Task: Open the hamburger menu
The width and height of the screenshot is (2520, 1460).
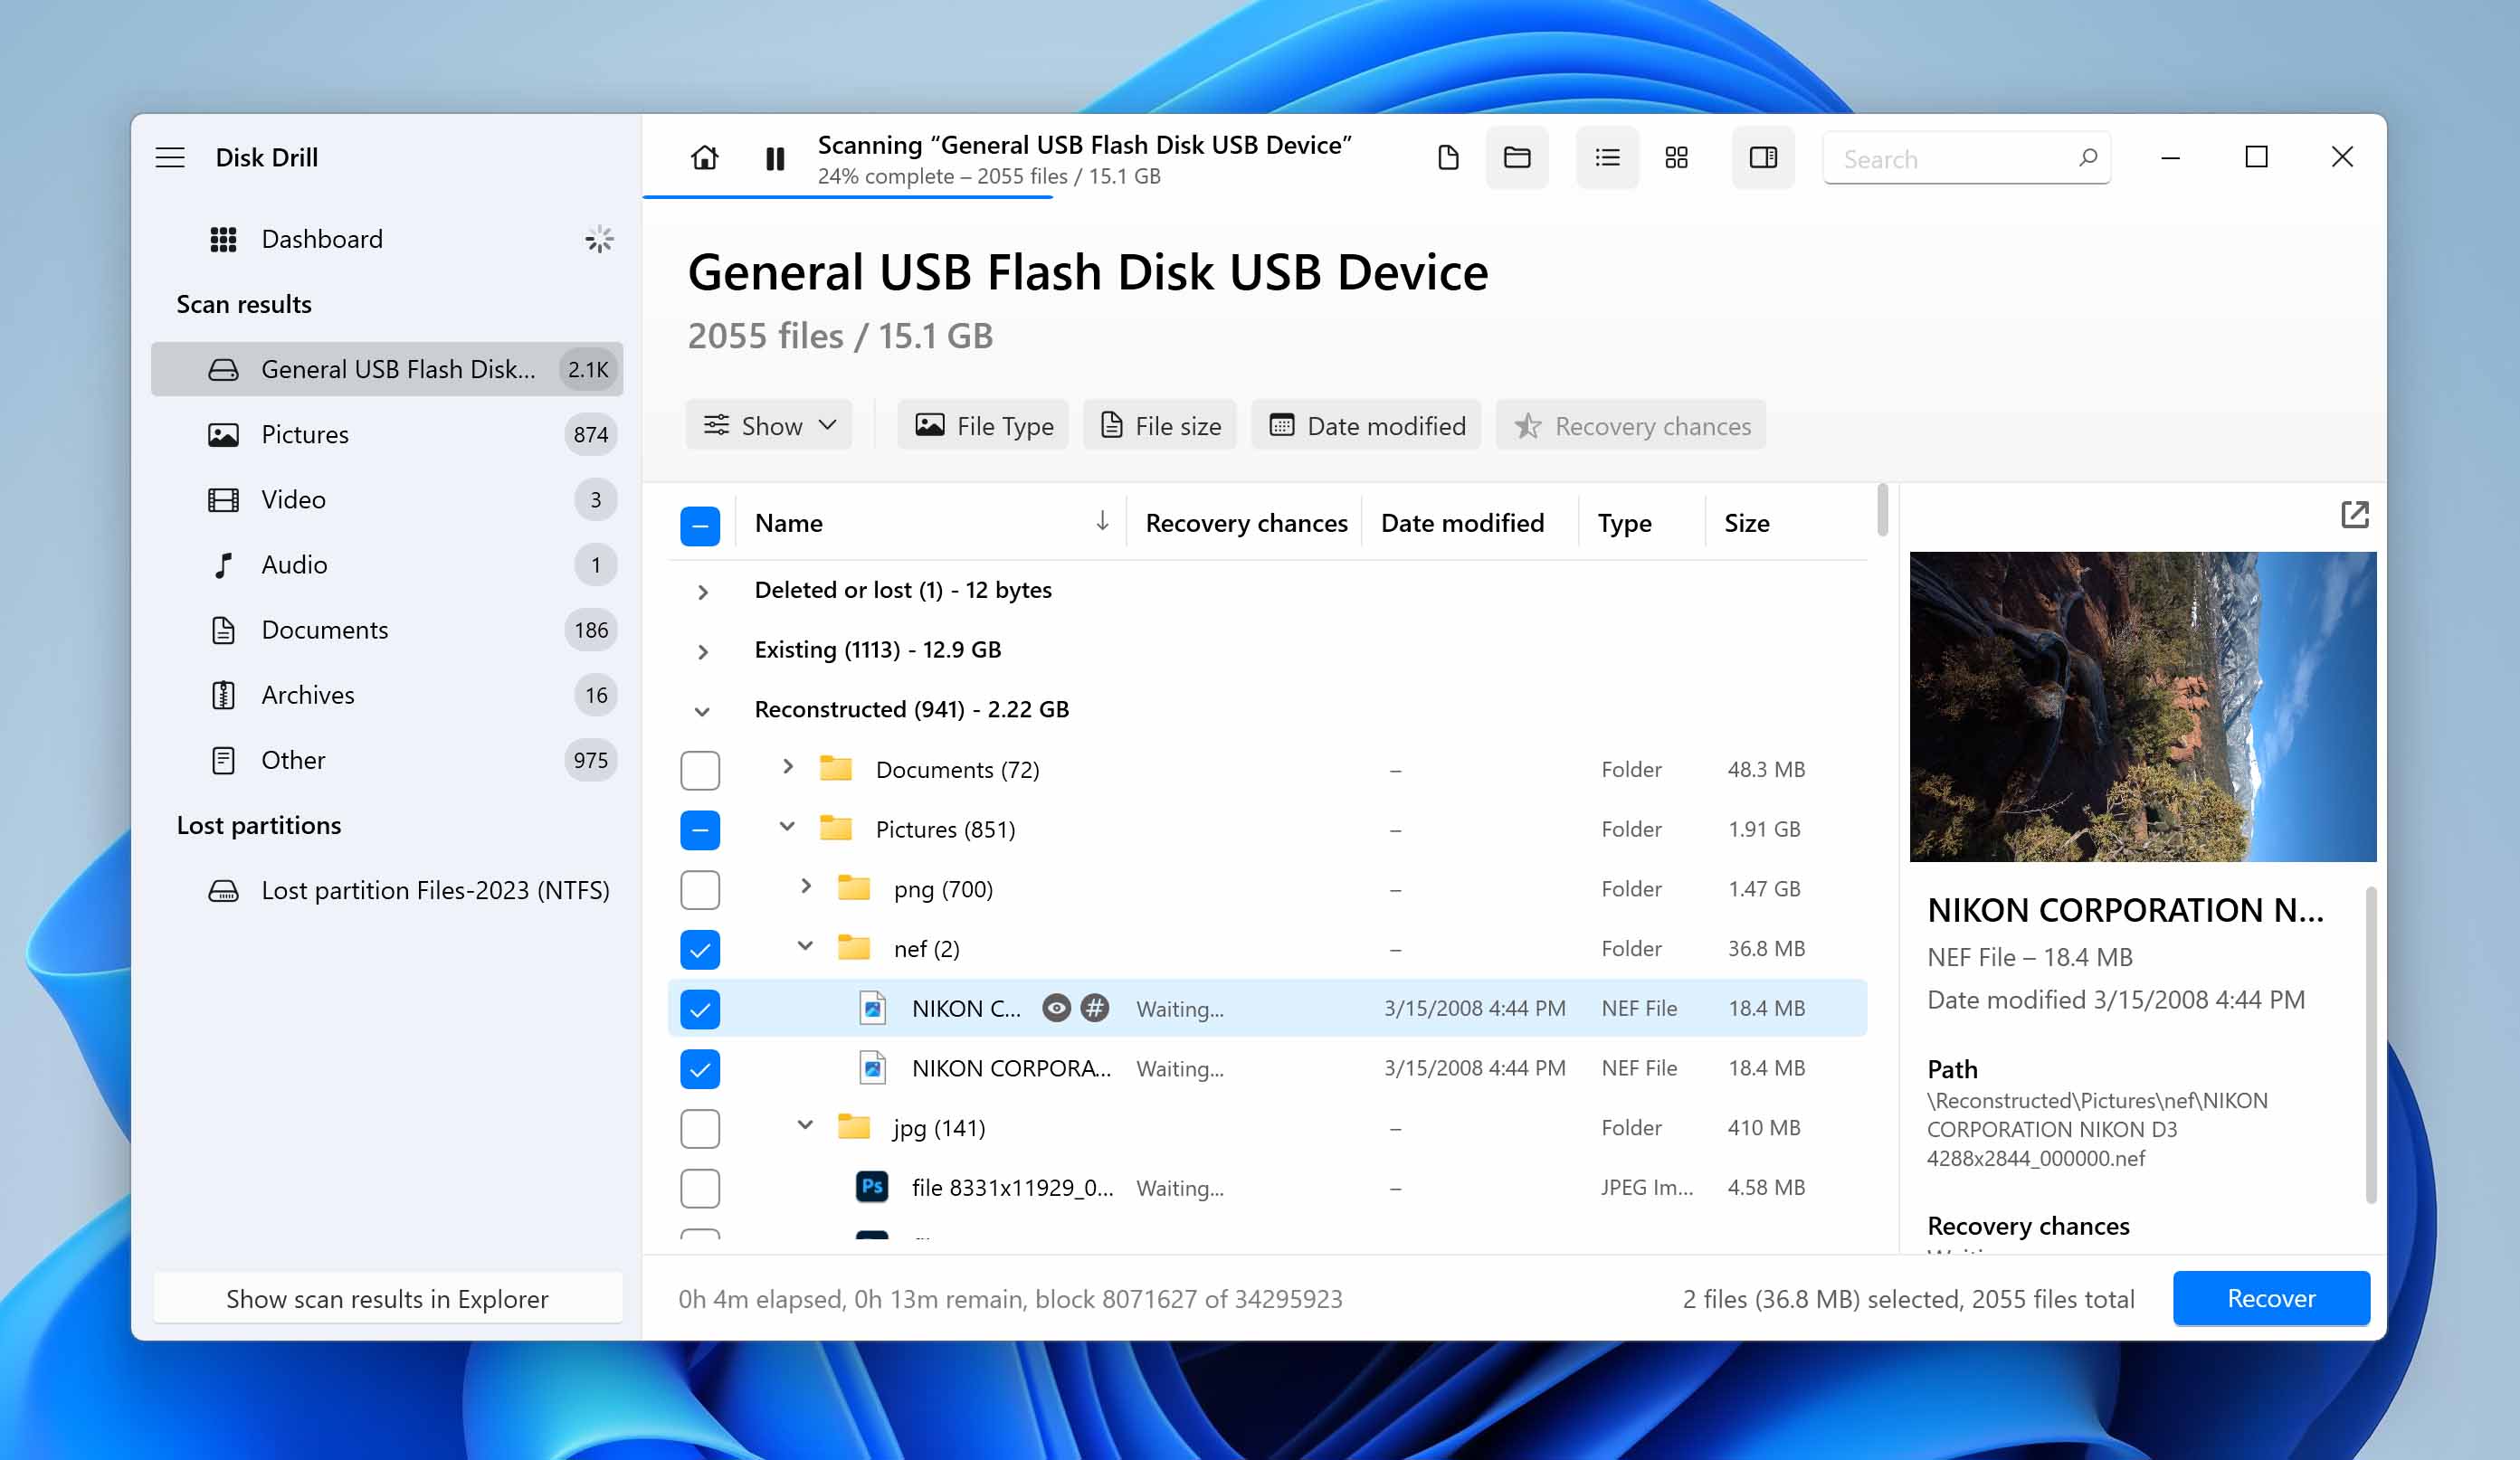Action: [x=170, y=158]
